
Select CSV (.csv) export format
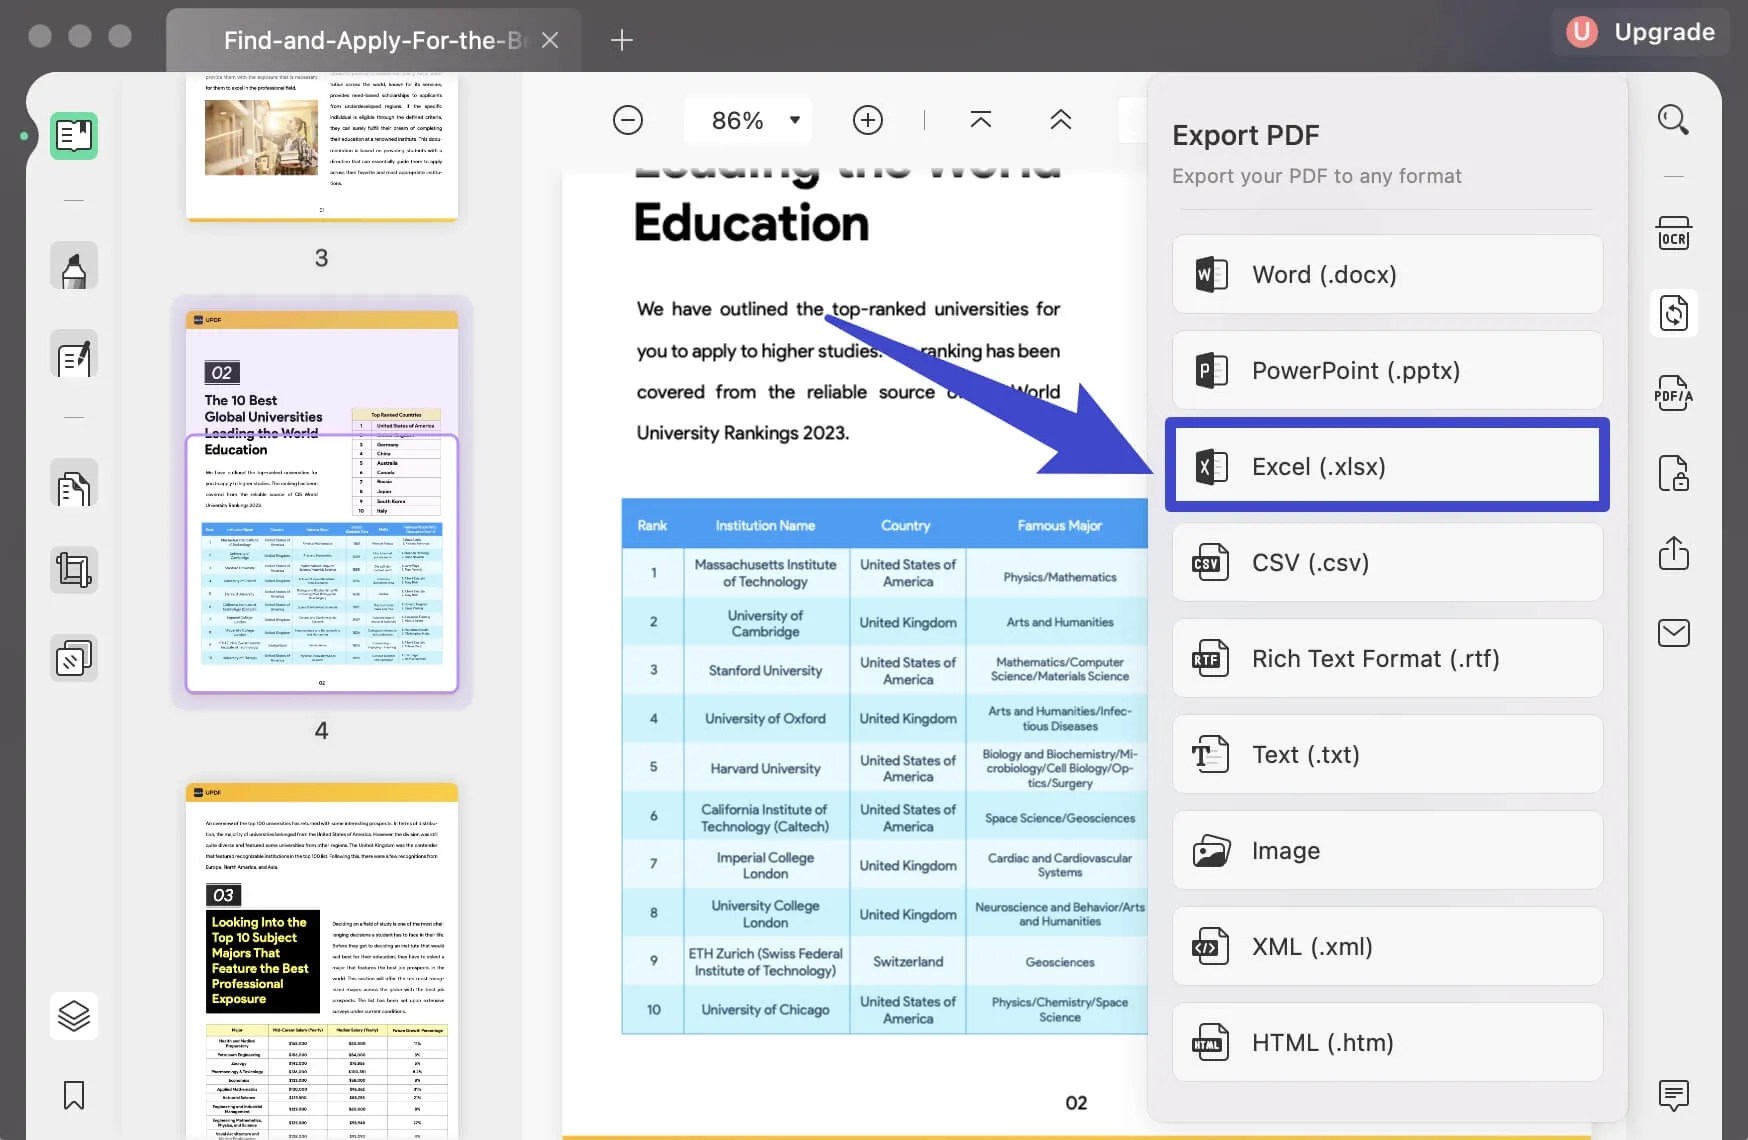click(x=1387, y=562)
